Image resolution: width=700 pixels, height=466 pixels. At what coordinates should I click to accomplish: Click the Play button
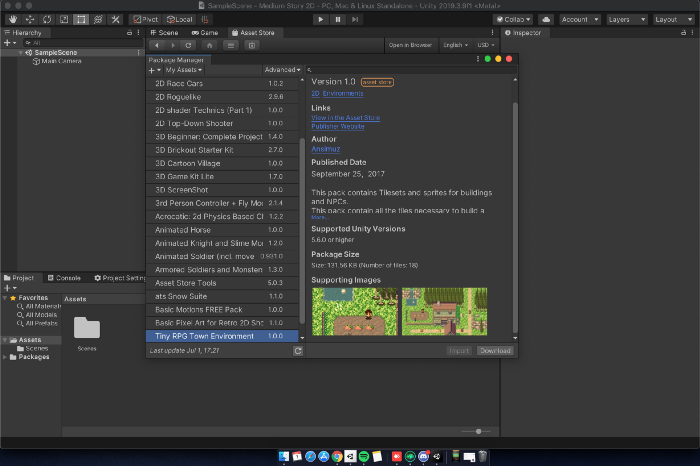[321, 19]
